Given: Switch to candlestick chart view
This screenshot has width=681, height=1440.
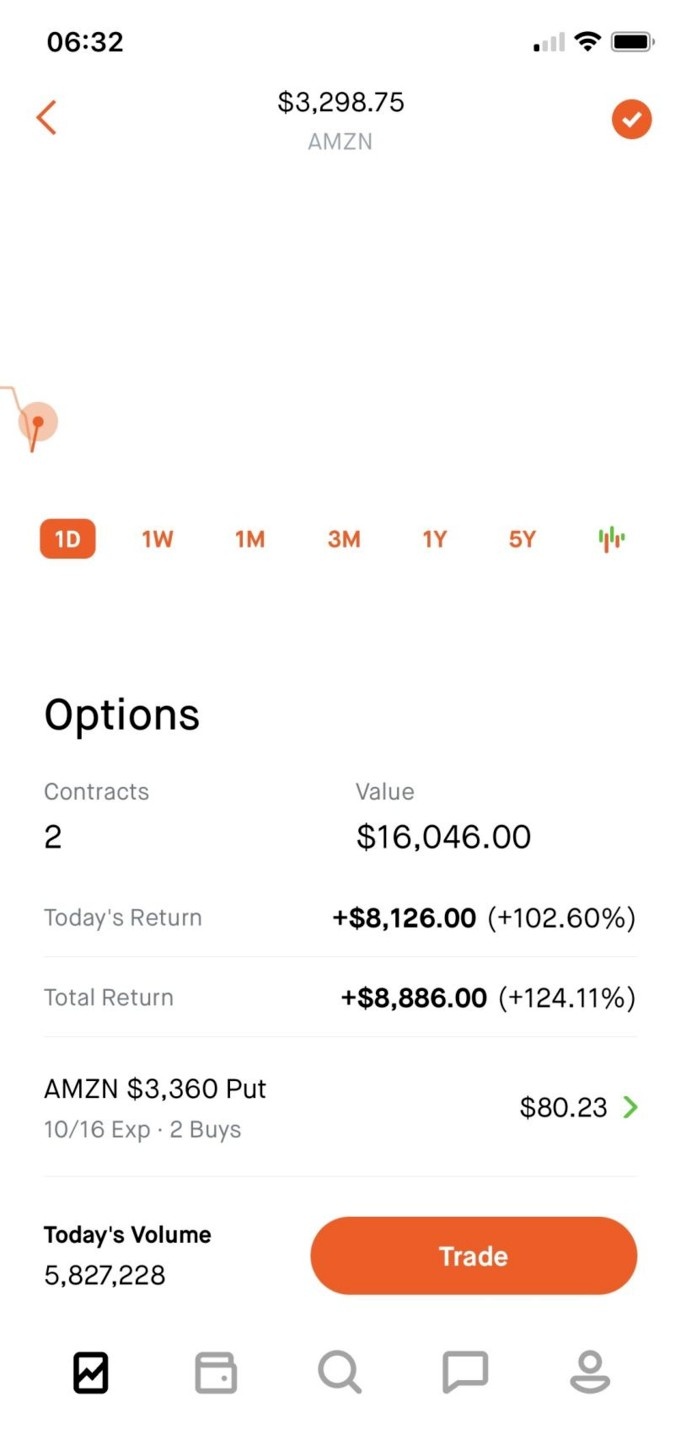Looking at the screenshot, I should click(x=611, y=540).
